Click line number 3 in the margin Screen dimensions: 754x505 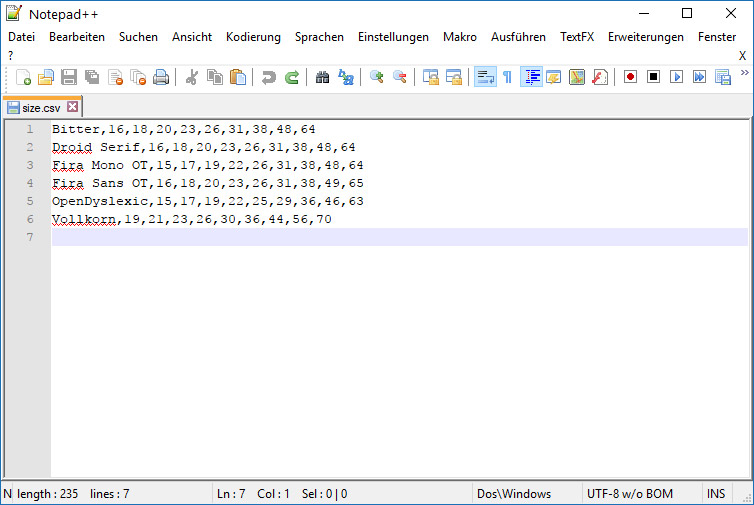tap(30, 165)
